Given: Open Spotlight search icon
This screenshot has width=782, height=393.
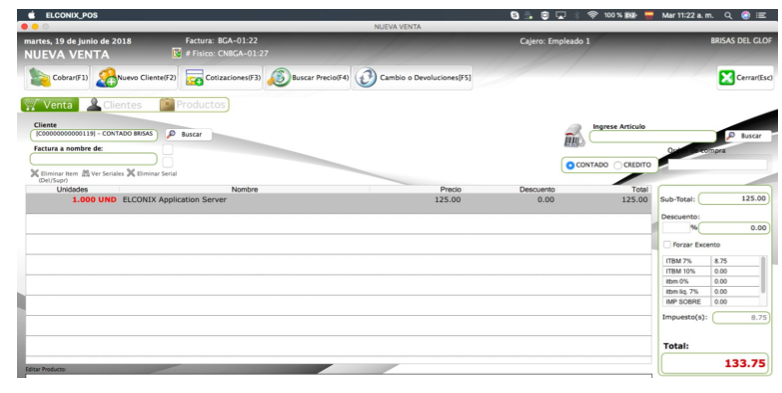Looking at the screenshot, I should [728, 15].
